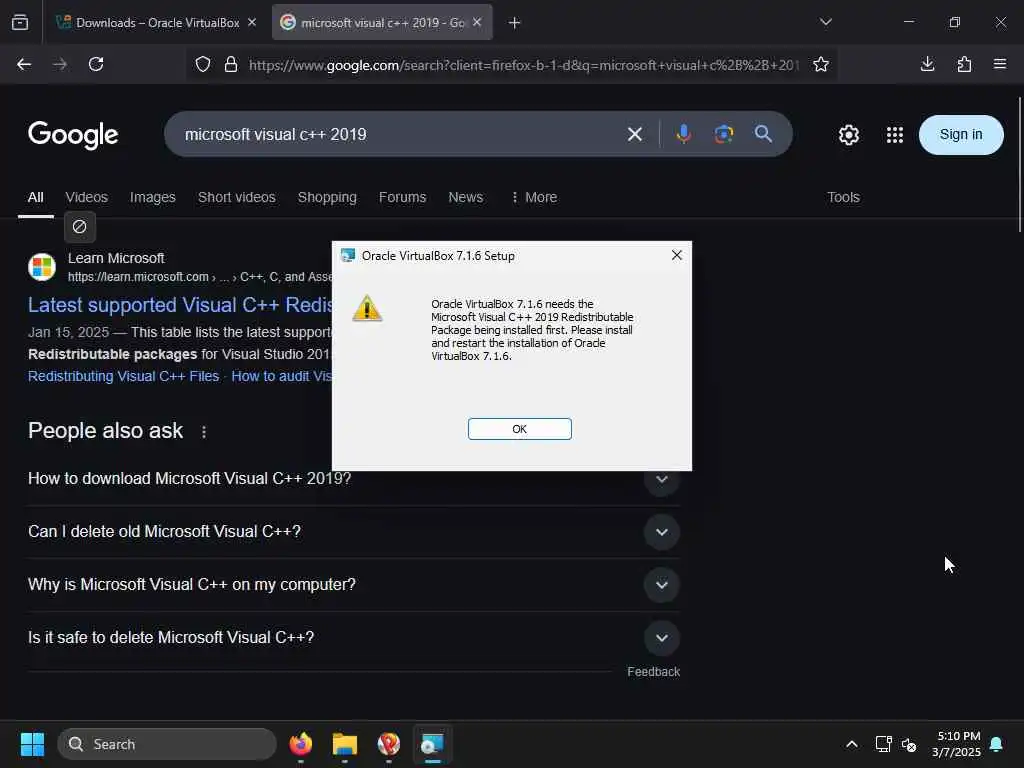Click the muted volume tray icon
Viewport: 1024px width, 768px height.
click(x=909, y=744)
